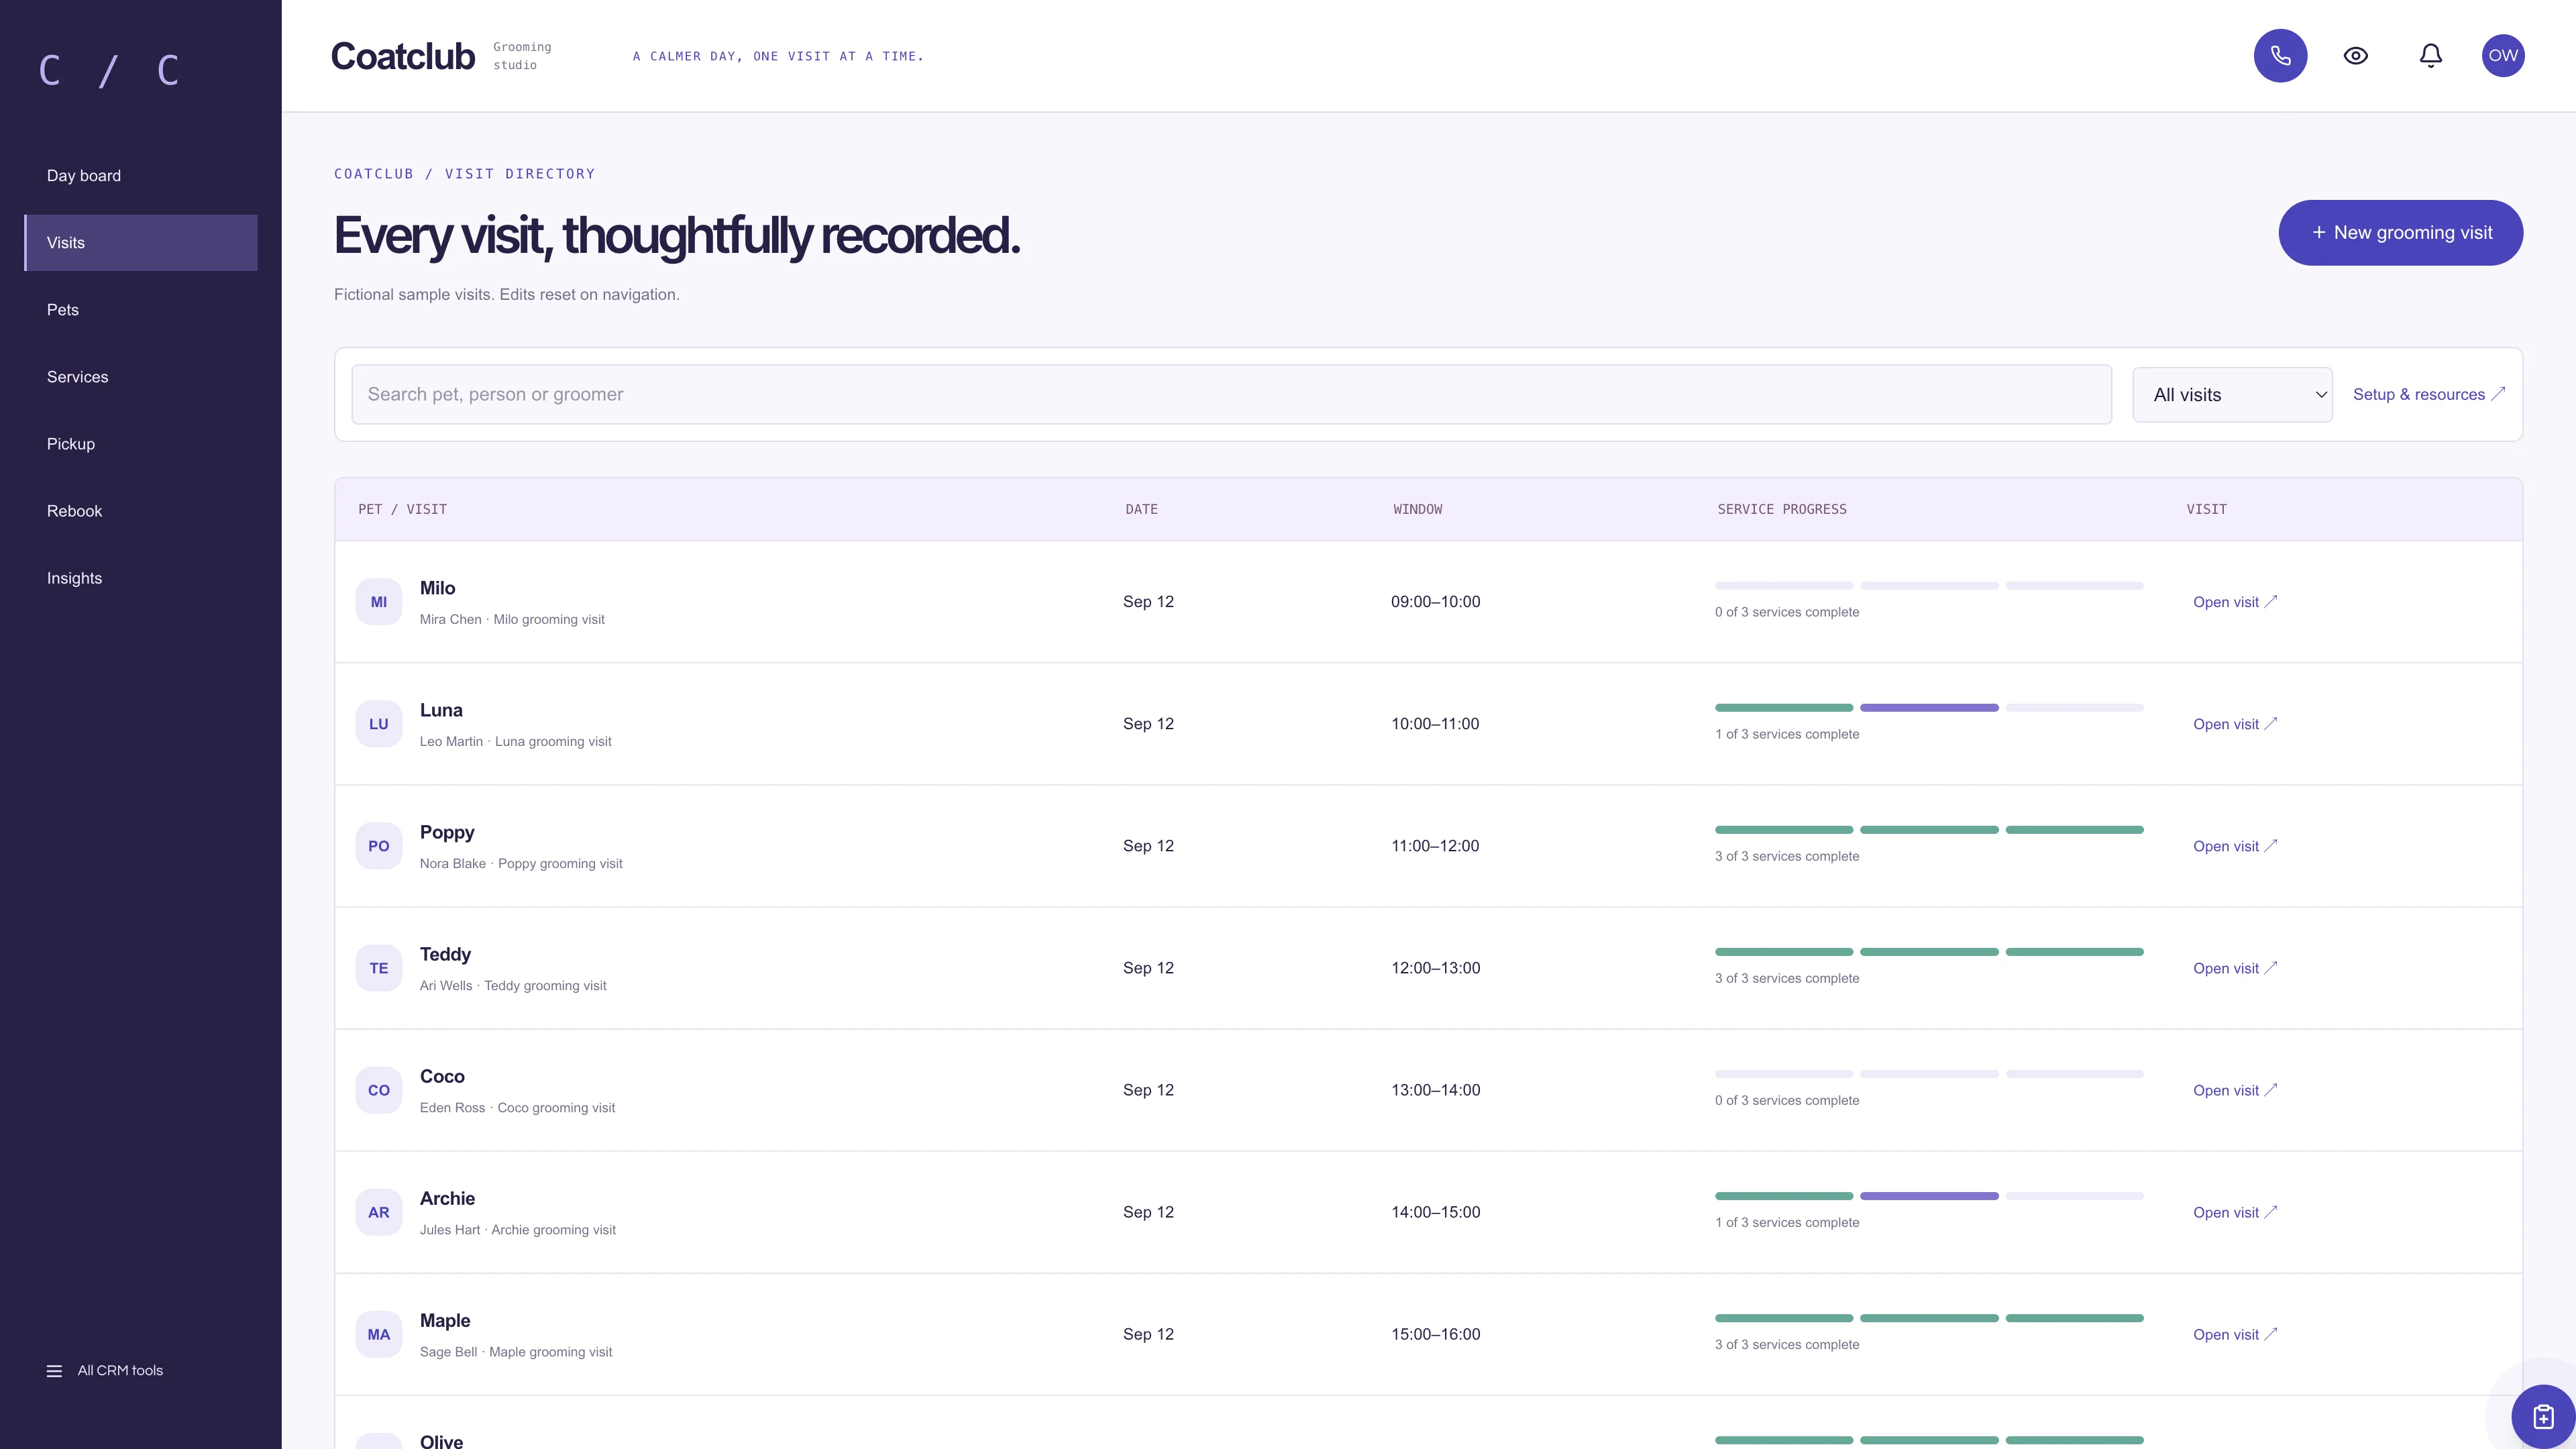Click the C / C sidebar logo

click(x=109, y=71)
